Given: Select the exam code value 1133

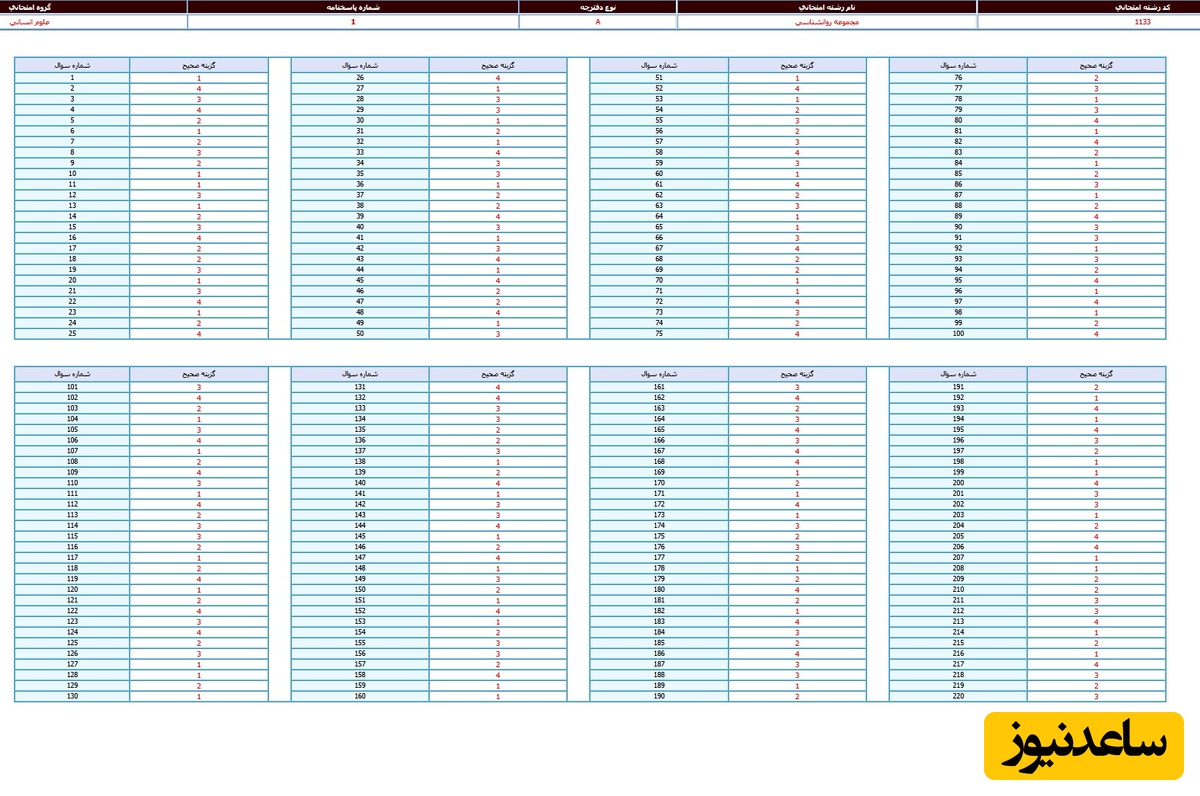Looking at the screenshot, I should click(x=1088, y=21).
